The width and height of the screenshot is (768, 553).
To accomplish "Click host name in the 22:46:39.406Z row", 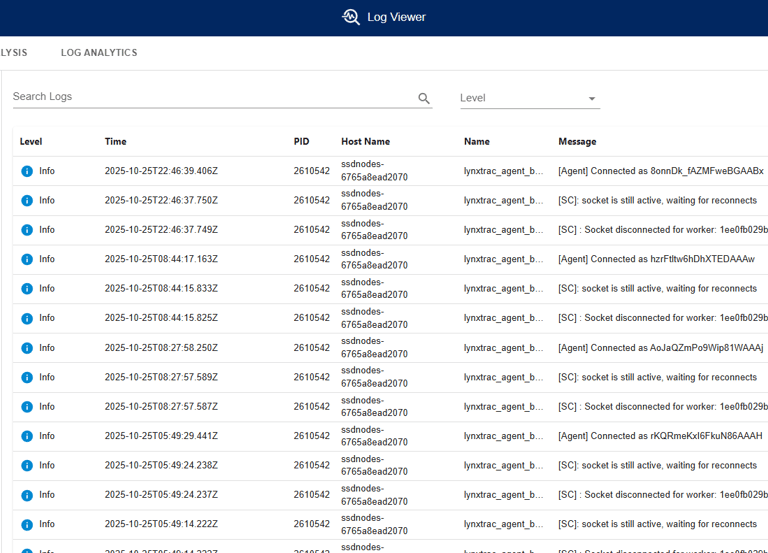I will click(374, 170).
